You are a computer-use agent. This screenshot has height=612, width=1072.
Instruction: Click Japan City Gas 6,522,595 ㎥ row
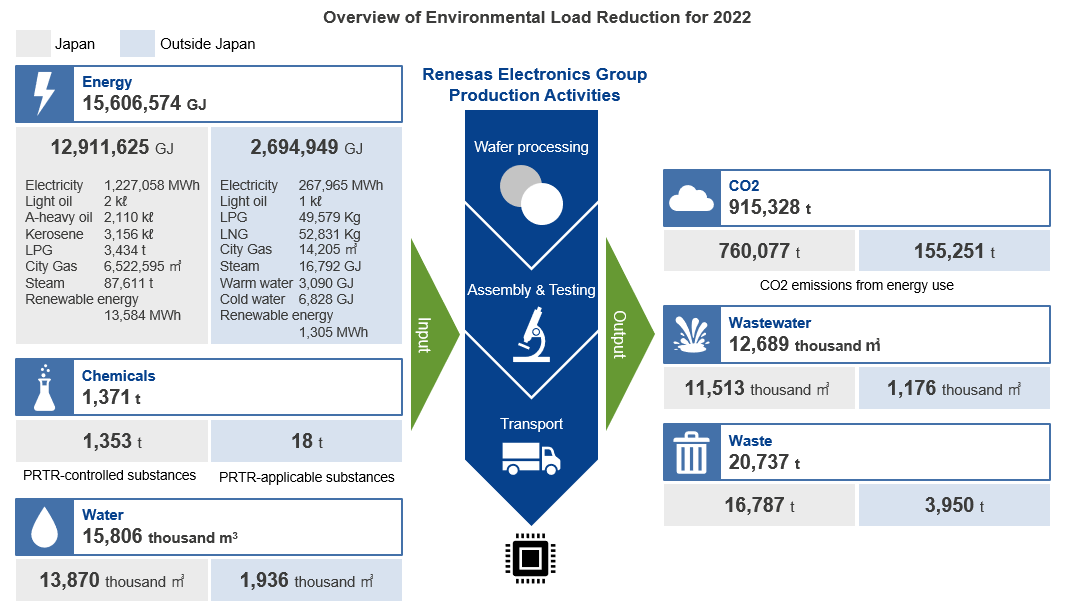(x=103, y=267)
